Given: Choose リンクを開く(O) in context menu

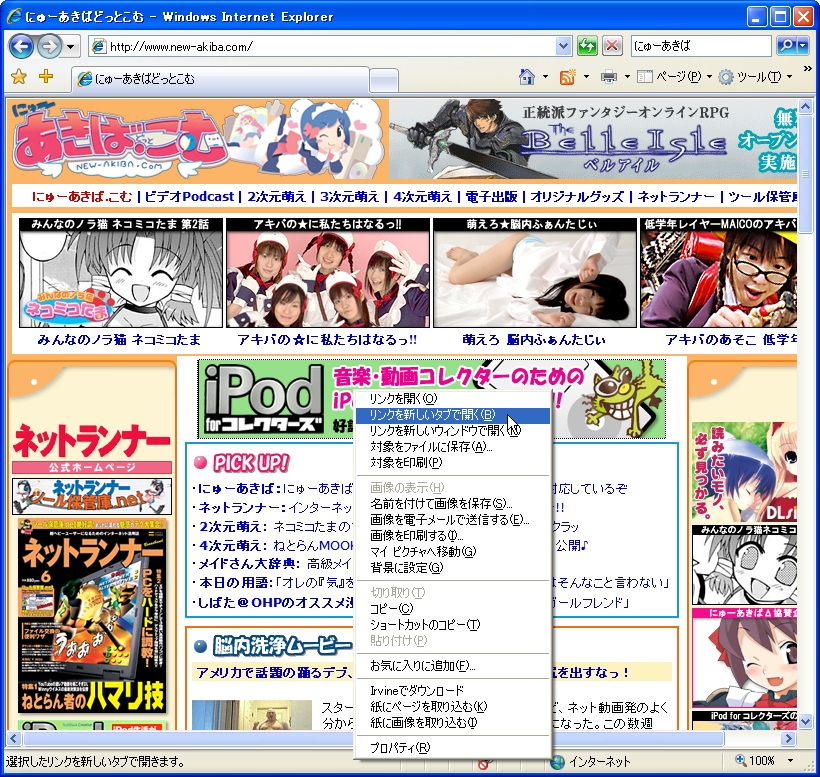Looking at the screenshot, I should pyautogui.click(x=453, y=398).
